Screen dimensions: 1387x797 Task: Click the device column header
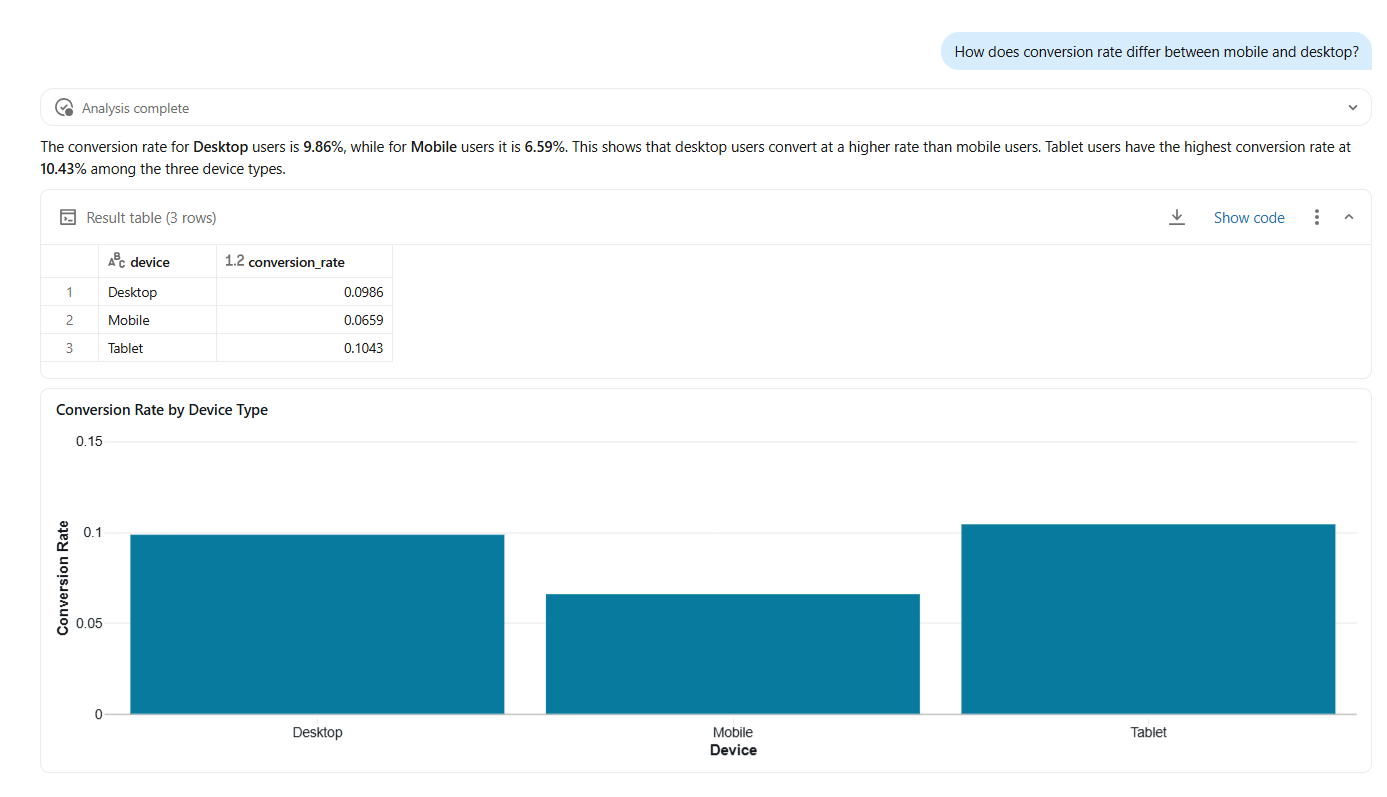(157, 262)
